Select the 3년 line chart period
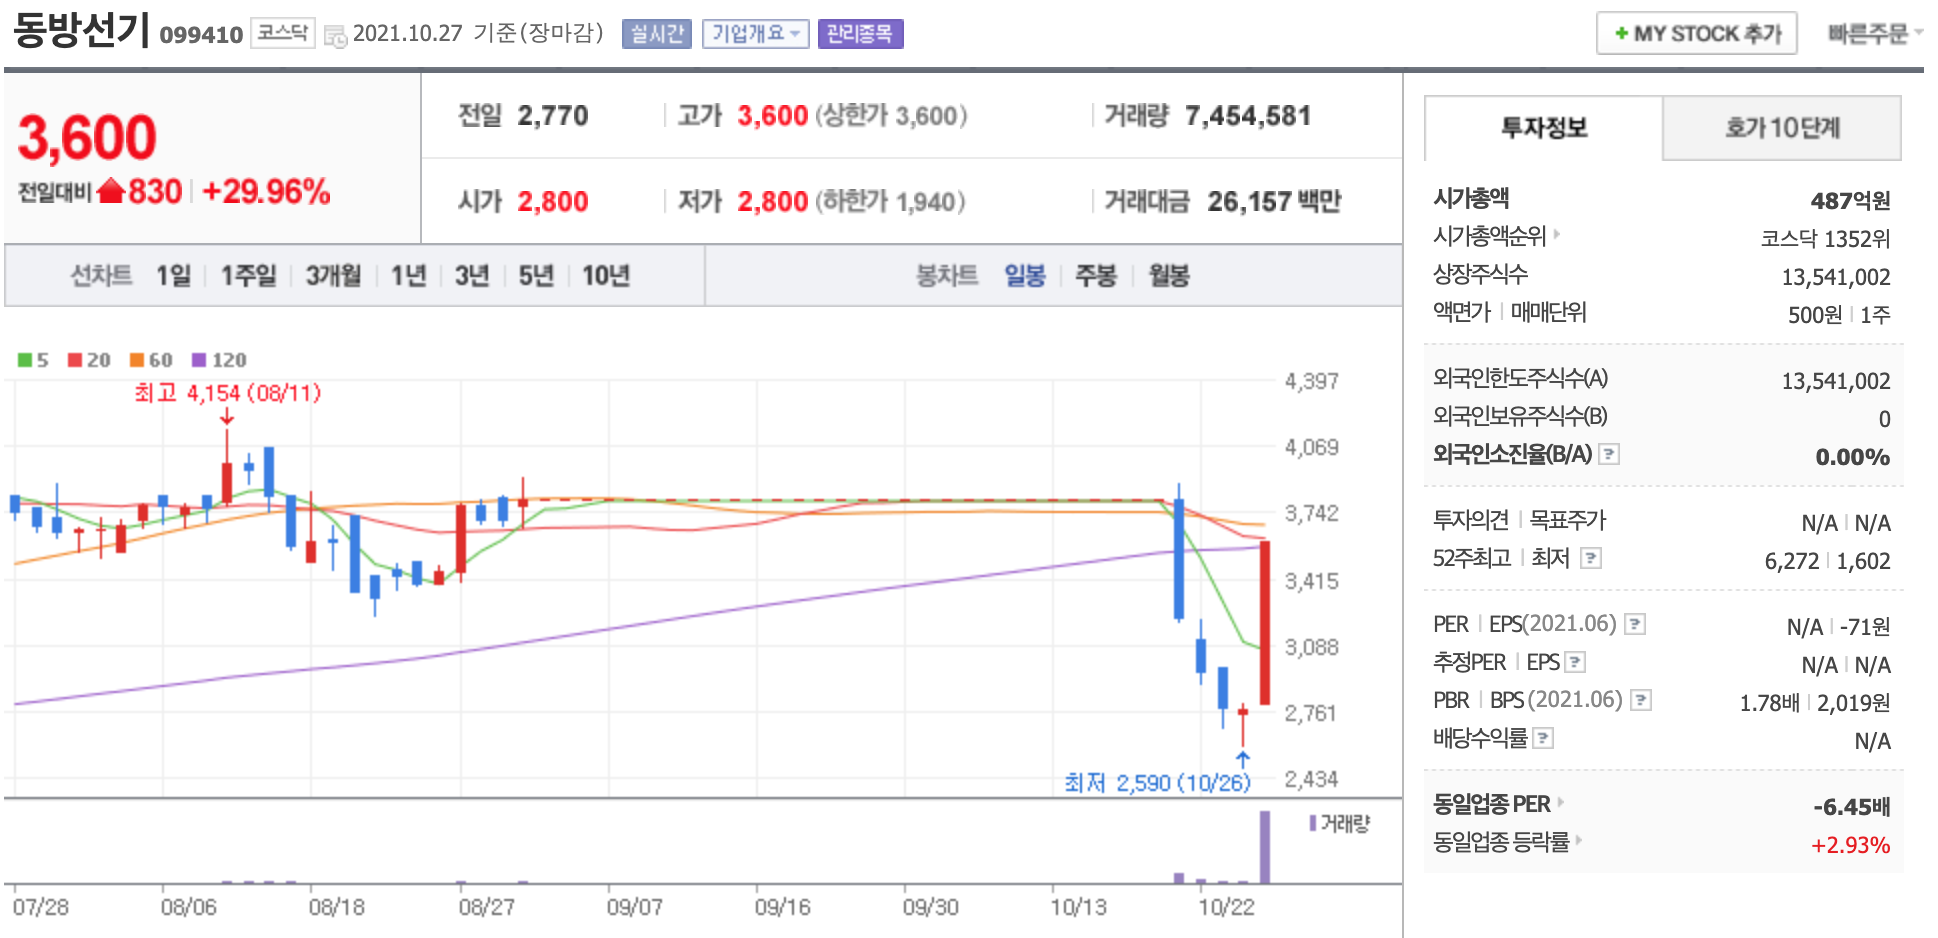This screenshot has height=938, width=1938. point(472,275)
